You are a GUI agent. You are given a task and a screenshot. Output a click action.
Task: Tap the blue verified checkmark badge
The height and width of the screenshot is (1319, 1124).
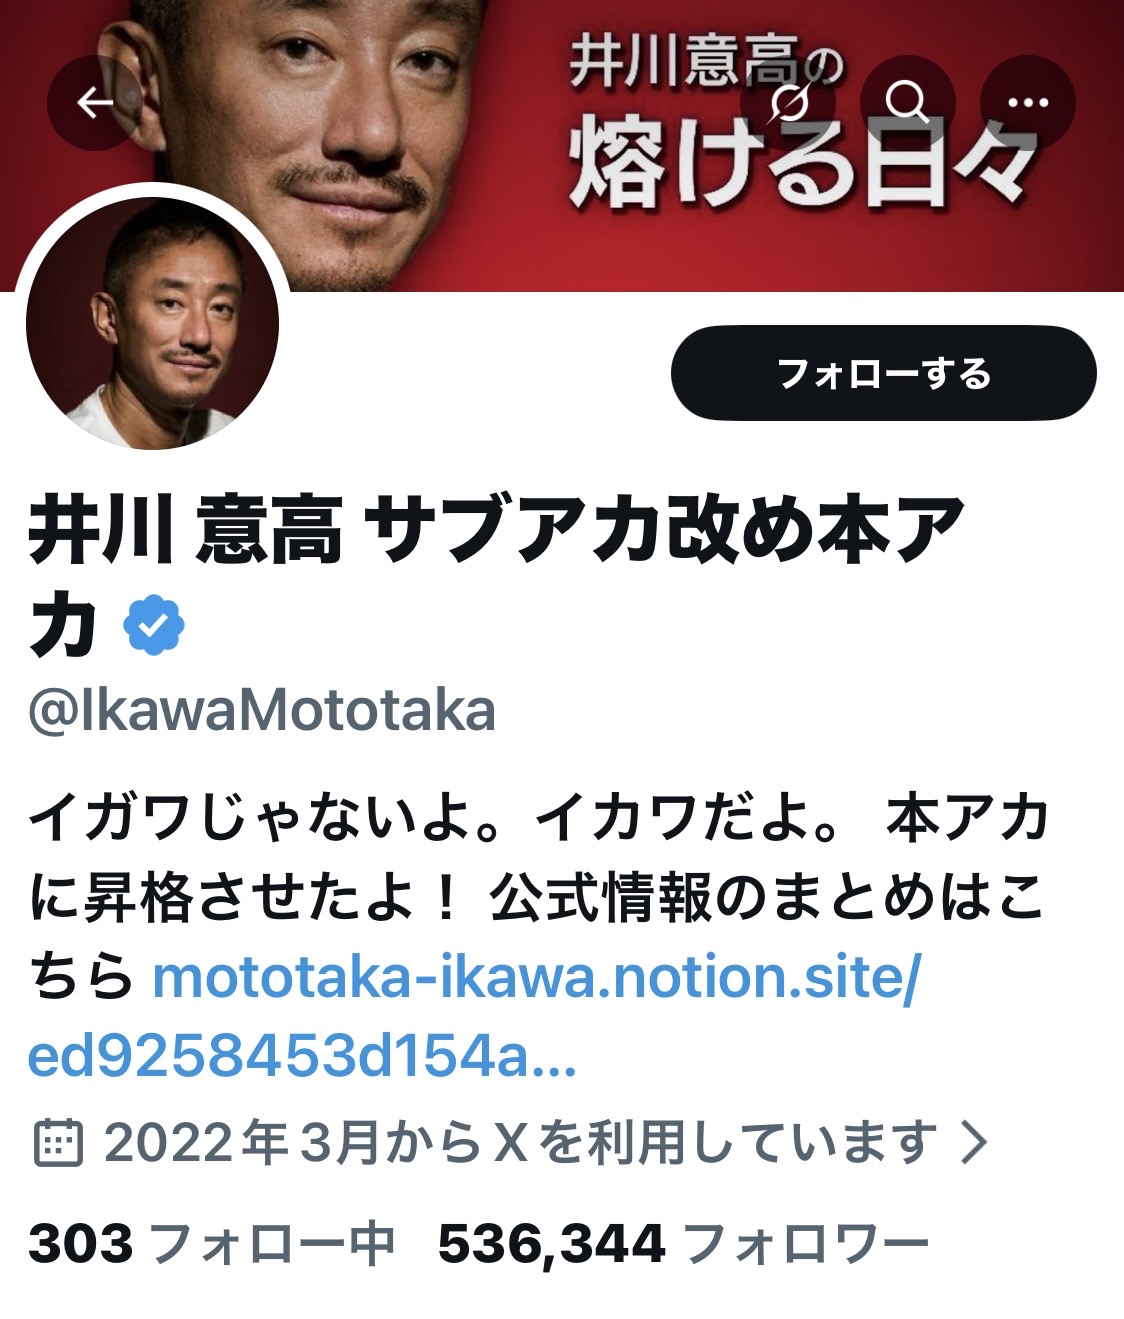click(x=154, y=625)
